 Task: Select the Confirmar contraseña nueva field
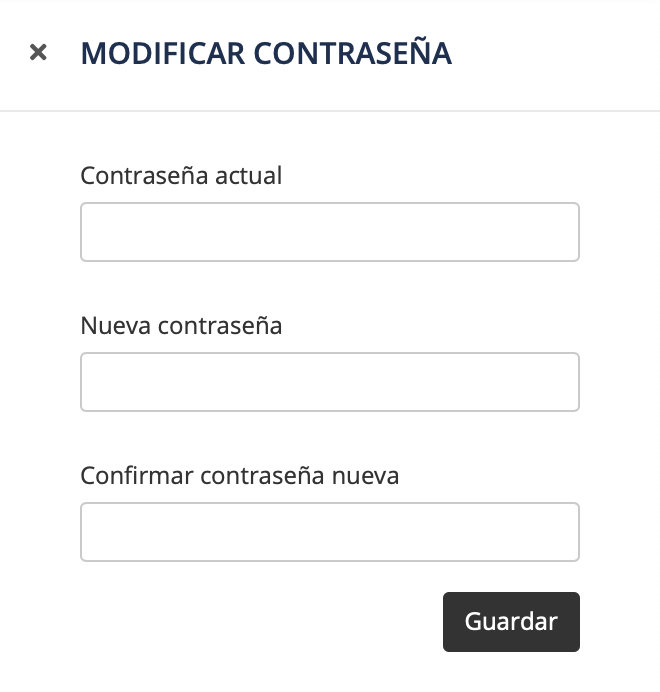point(330,532)
